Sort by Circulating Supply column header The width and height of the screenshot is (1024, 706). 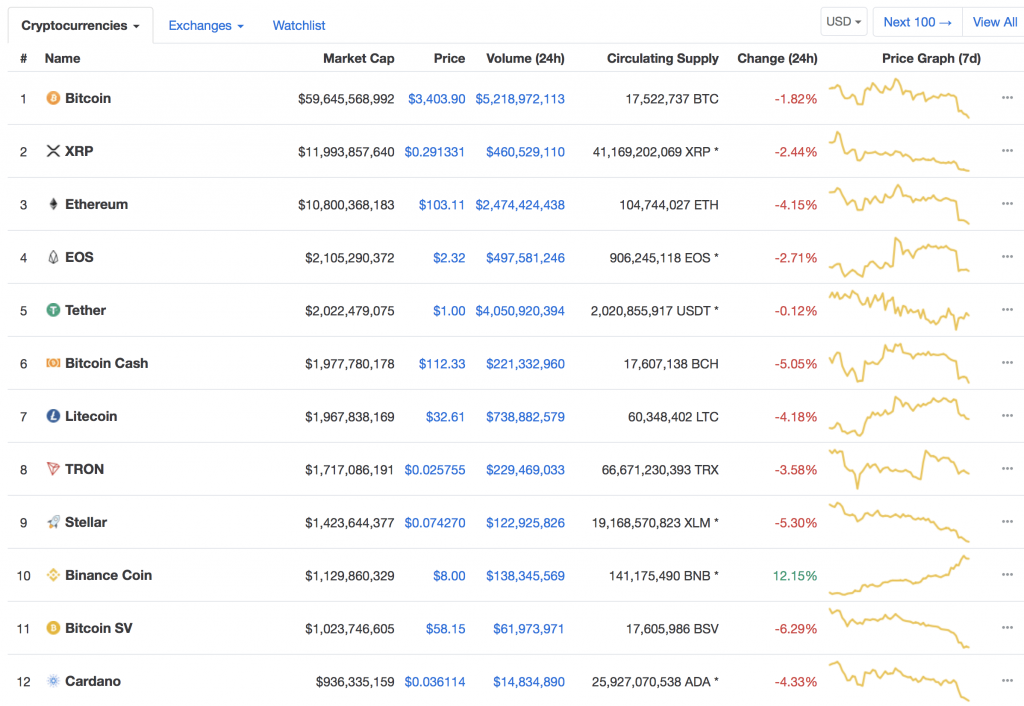pos(663,58)
